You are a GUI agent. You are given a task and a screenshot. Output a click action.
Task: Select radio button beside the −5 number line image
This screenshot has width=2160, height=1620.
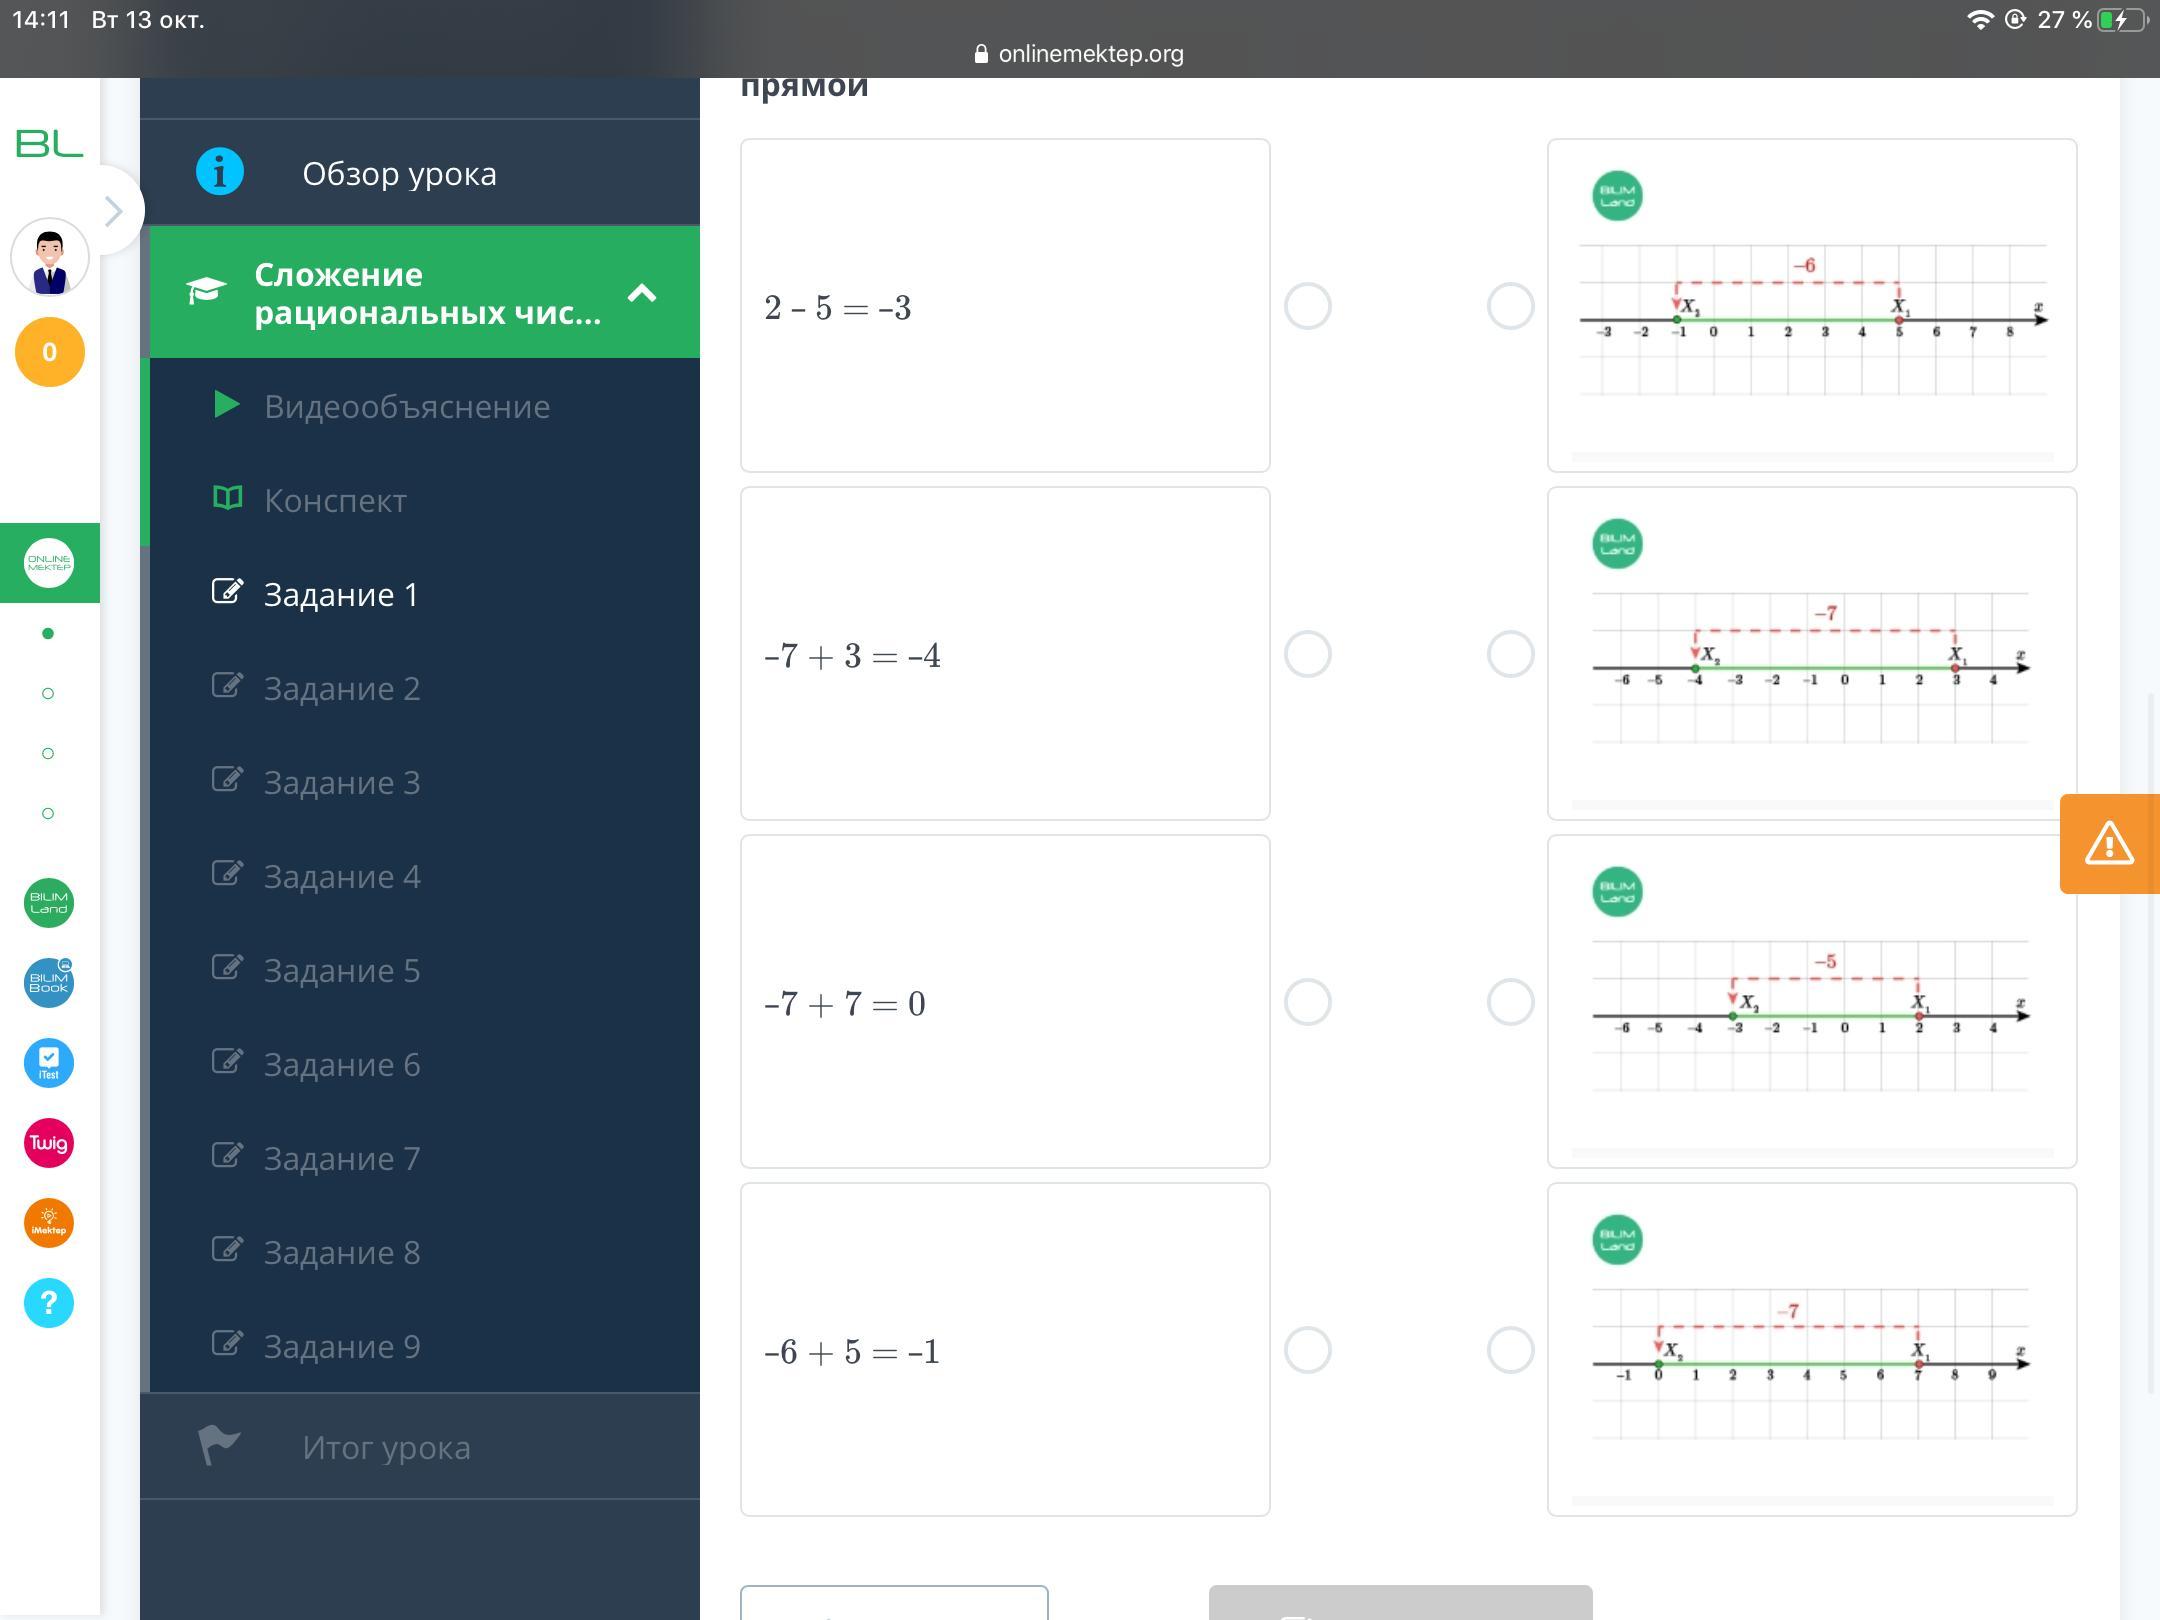coord(1510,1002)
